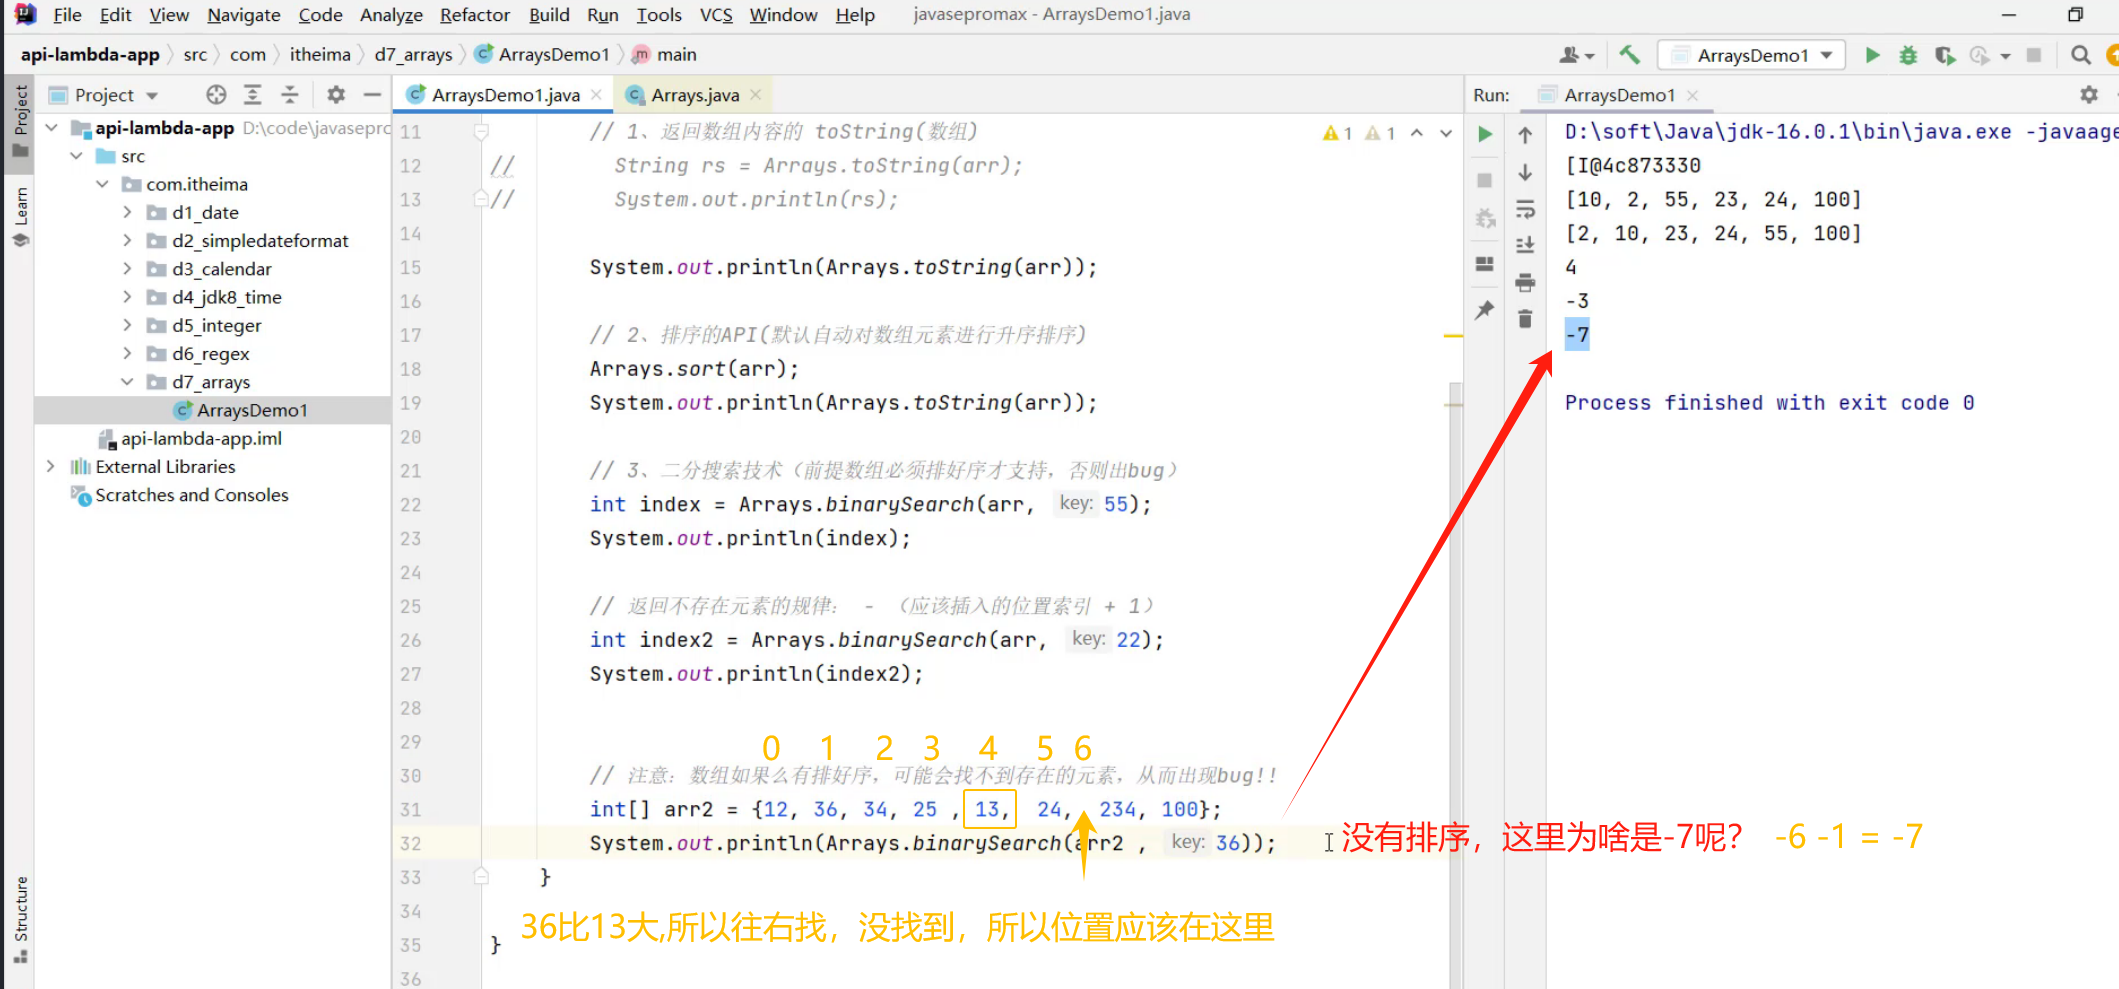Print the console output
2119x989 pixels.
1525,283
